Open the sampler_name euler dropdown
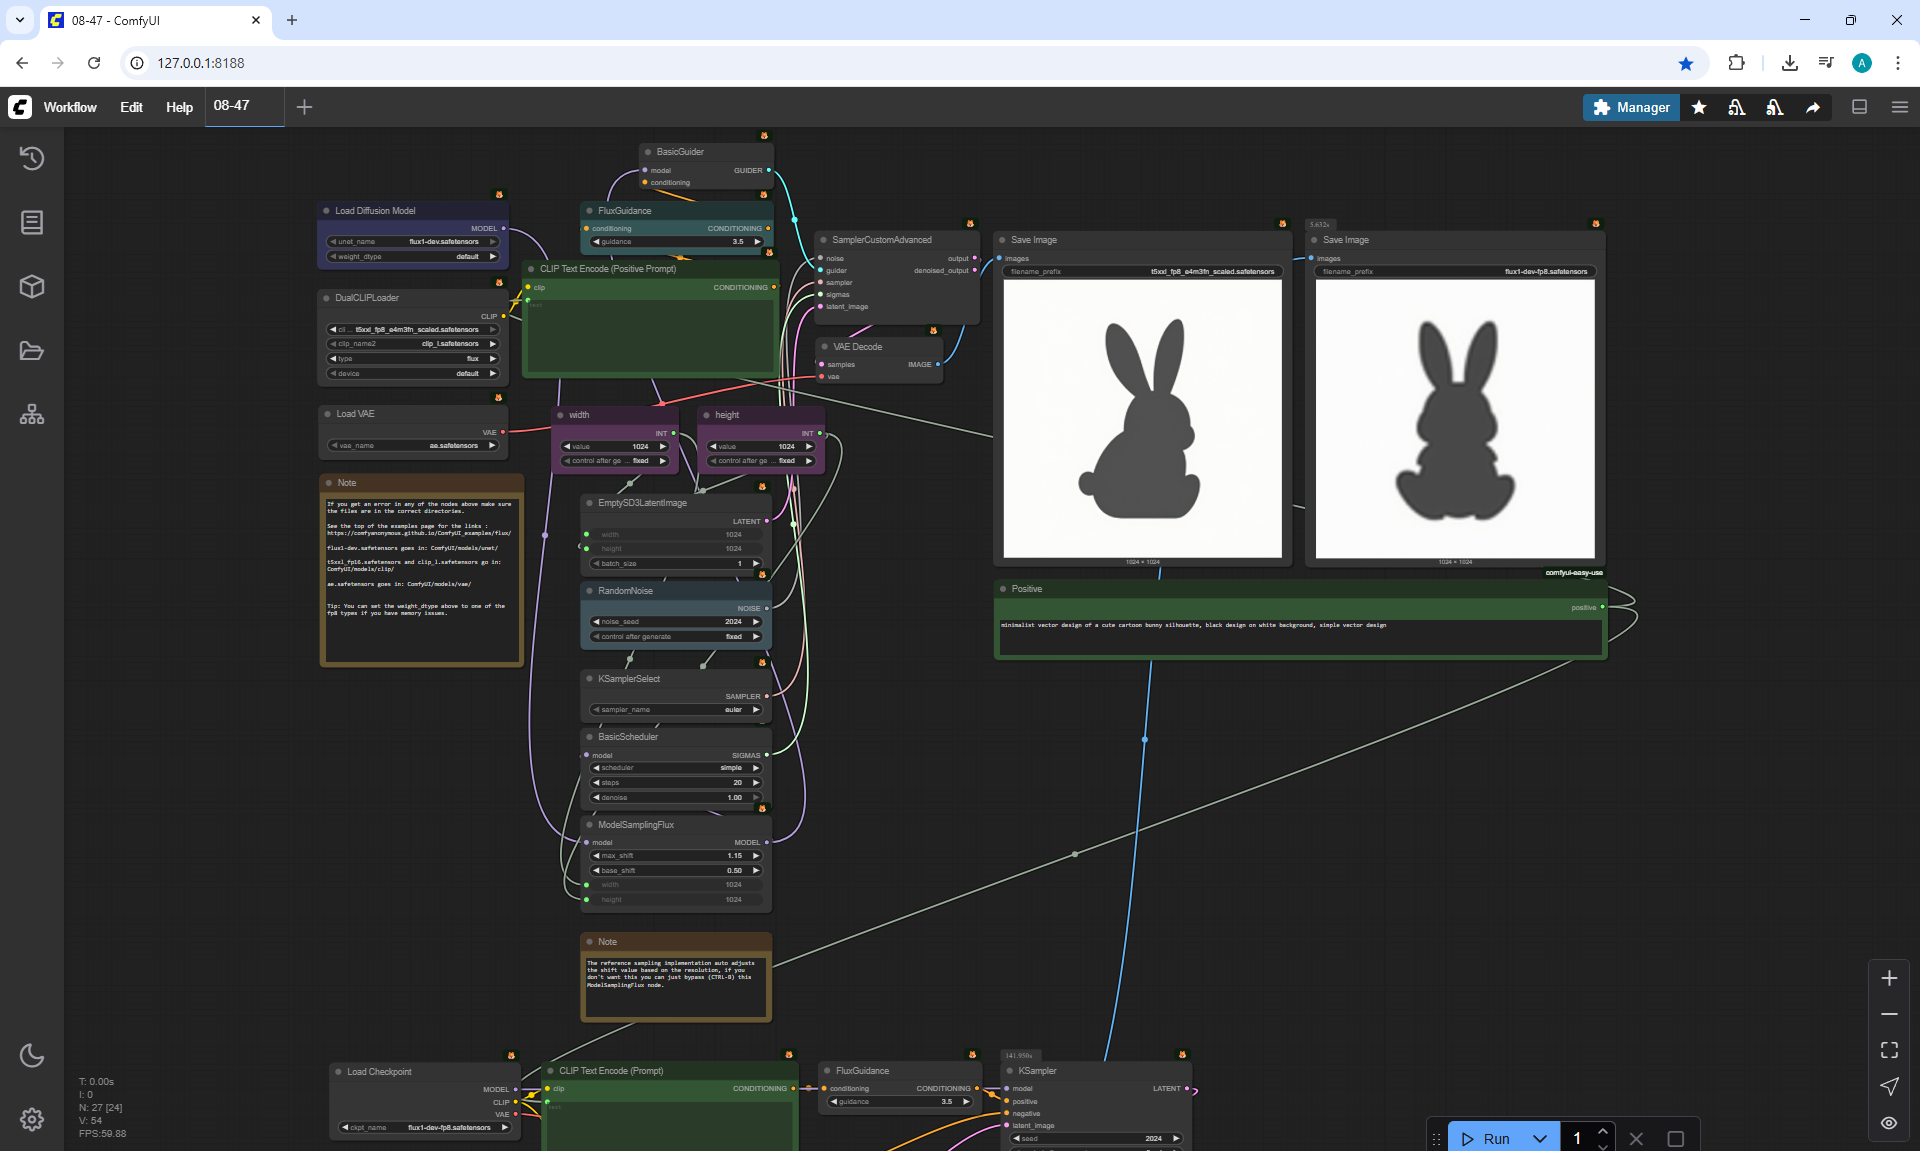 tap(676, 709)
